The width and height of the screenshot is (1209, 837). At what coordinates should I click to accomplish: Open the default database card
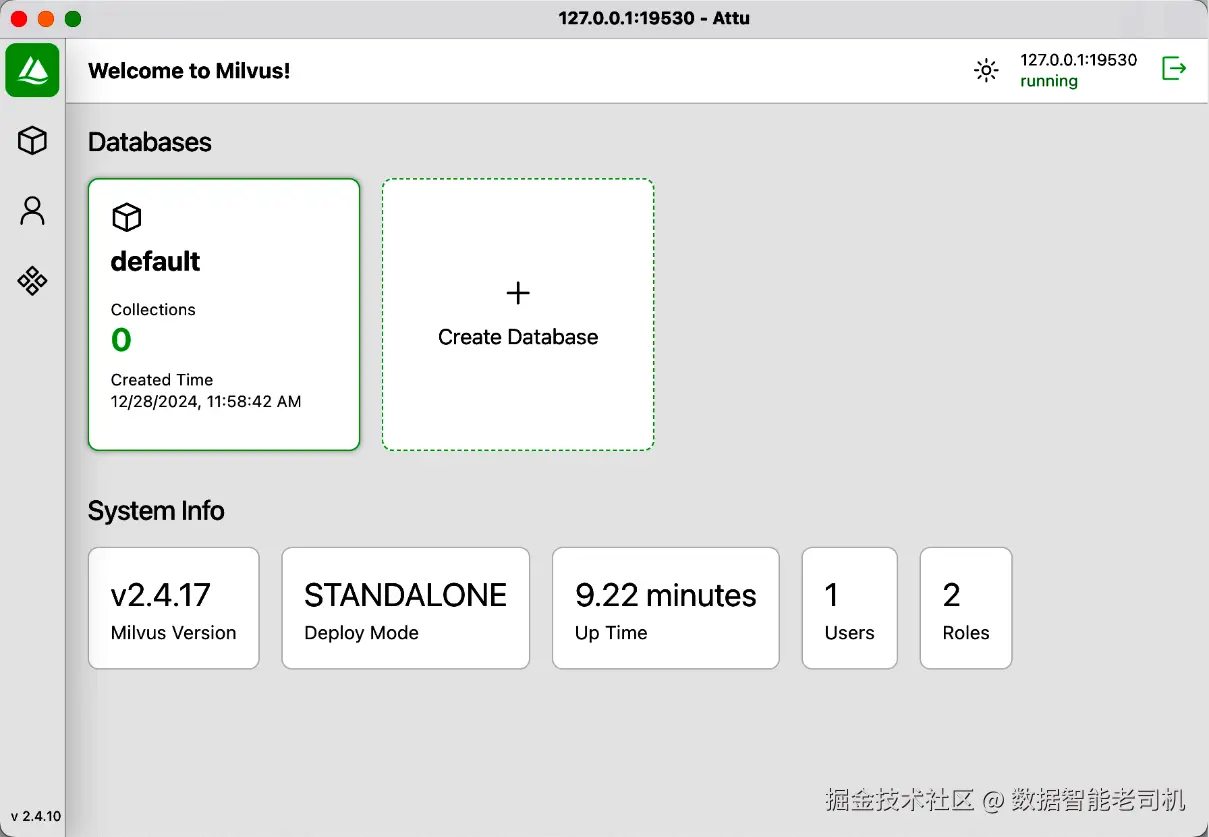coord(224,315)
